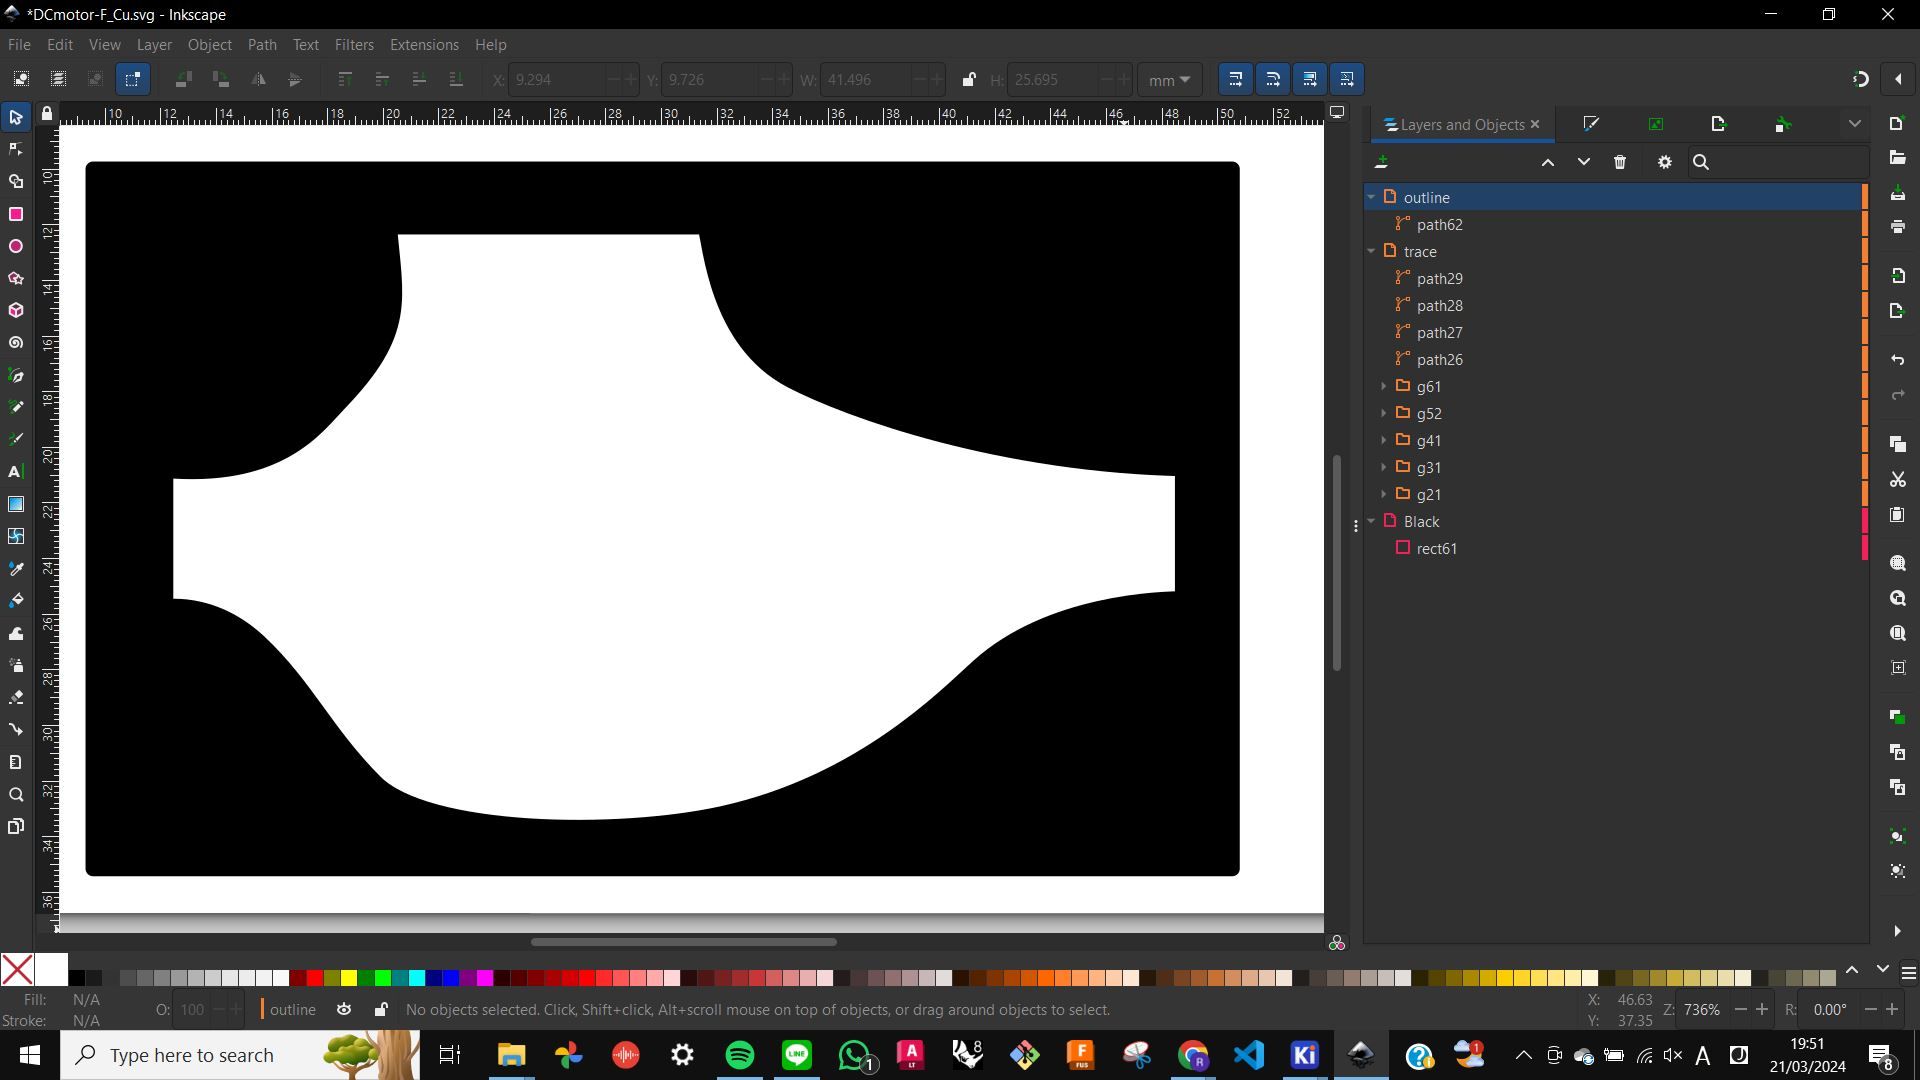
Task: Raise selection to top icon
Action: pyautogui.click(x=344, y=79)
